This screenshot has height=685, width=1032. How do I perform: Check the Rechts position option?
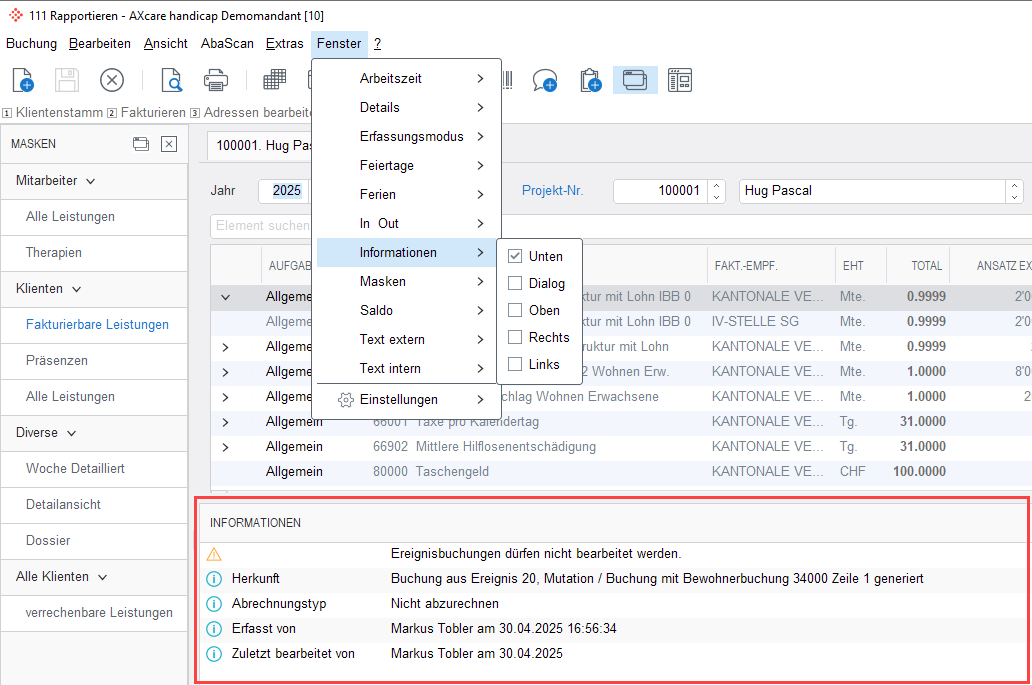point(515,337)
